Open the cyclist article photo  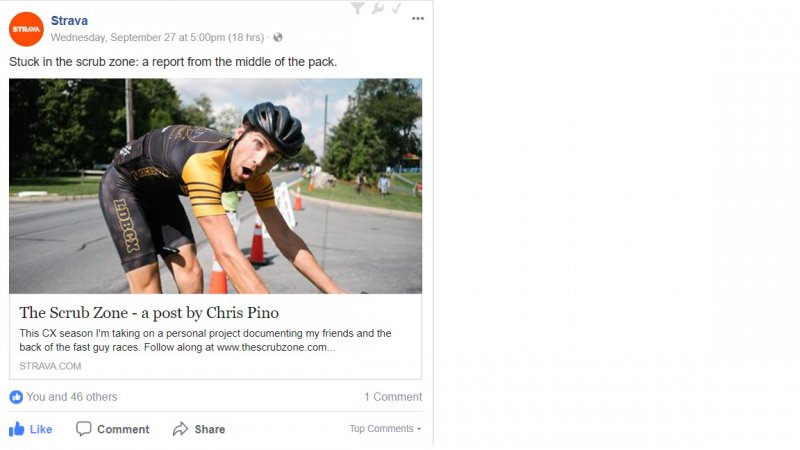click(215, 186)
